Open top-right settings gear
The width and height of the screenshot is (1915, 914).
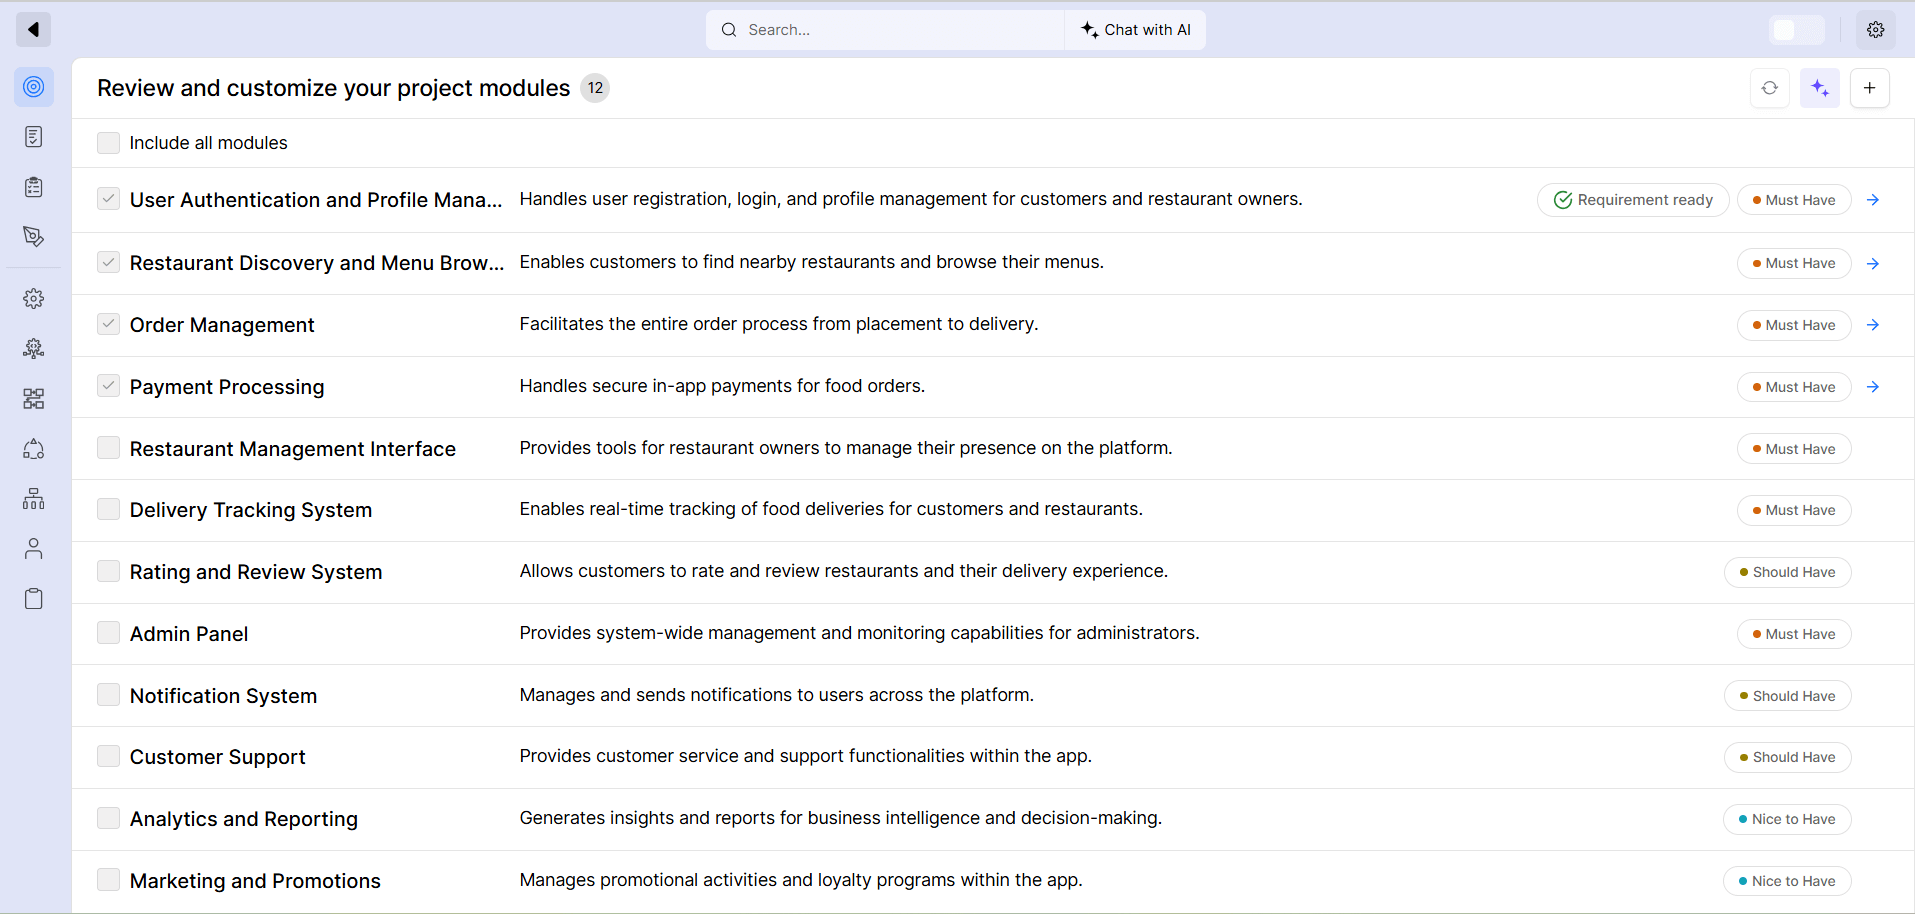coord(1876,30)
